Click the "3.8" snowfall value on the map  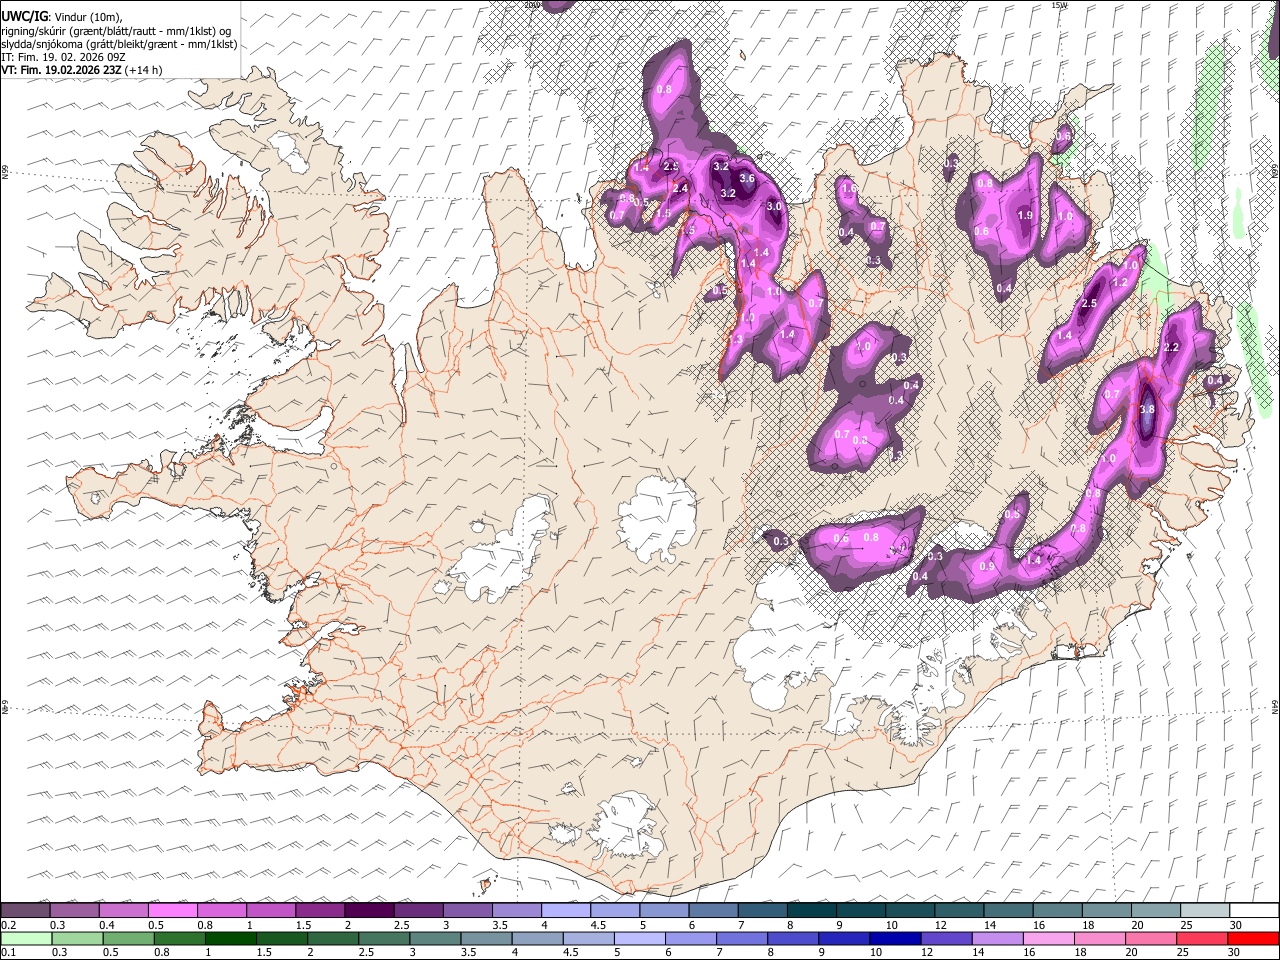1147,409
